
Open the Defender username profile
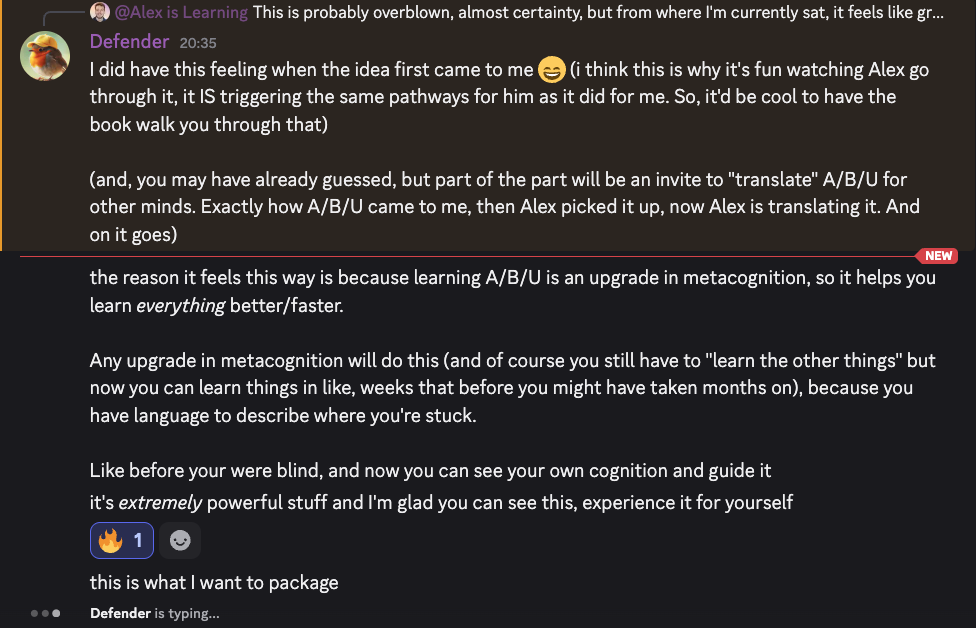[130, 42]
